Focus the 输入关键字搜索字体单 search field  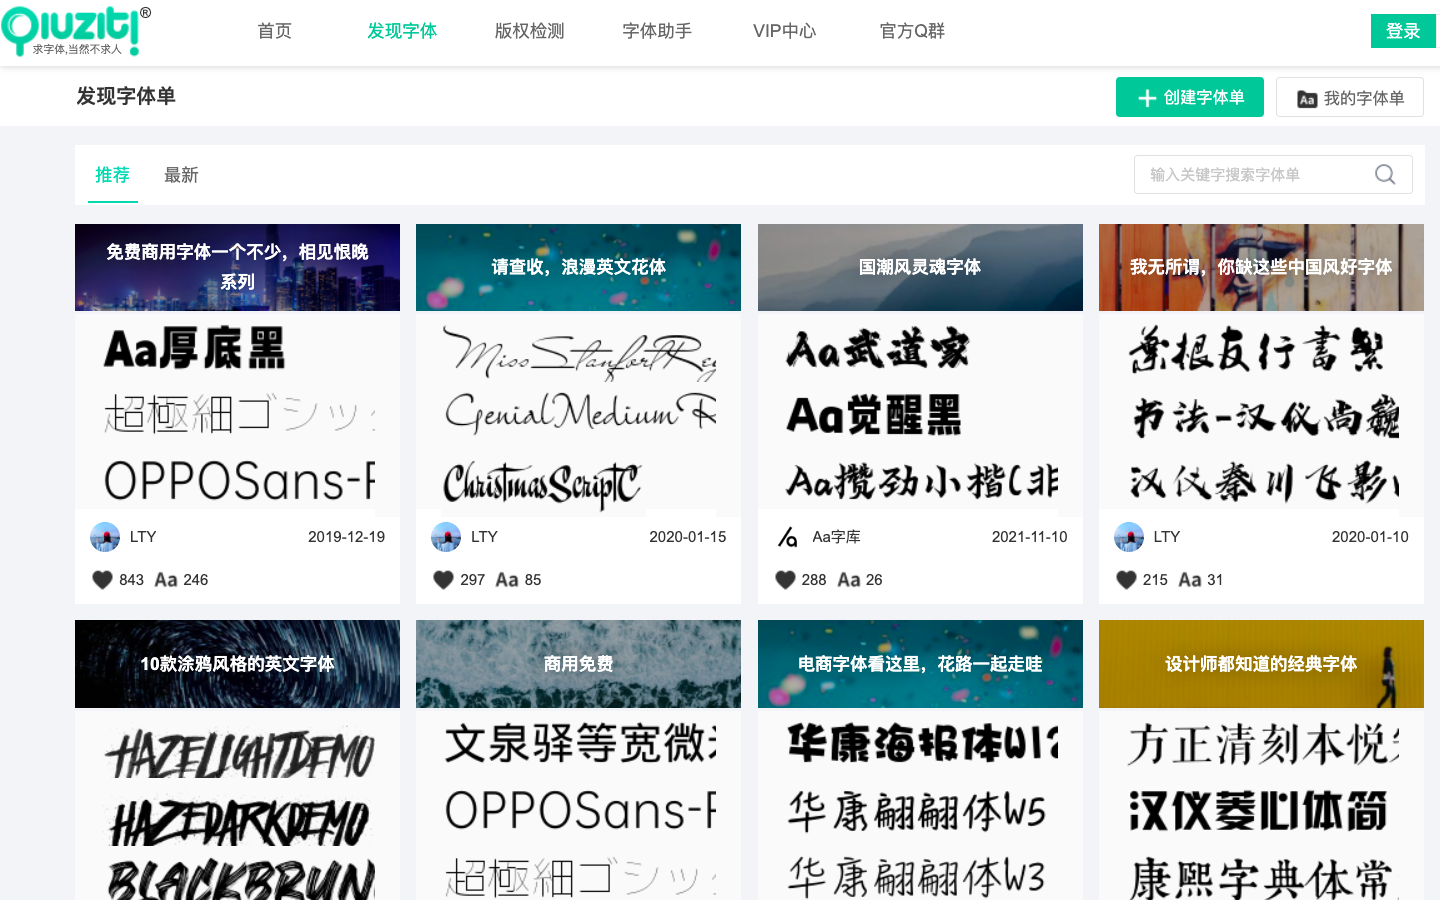pyautogui.click(x=1273, y=175)
